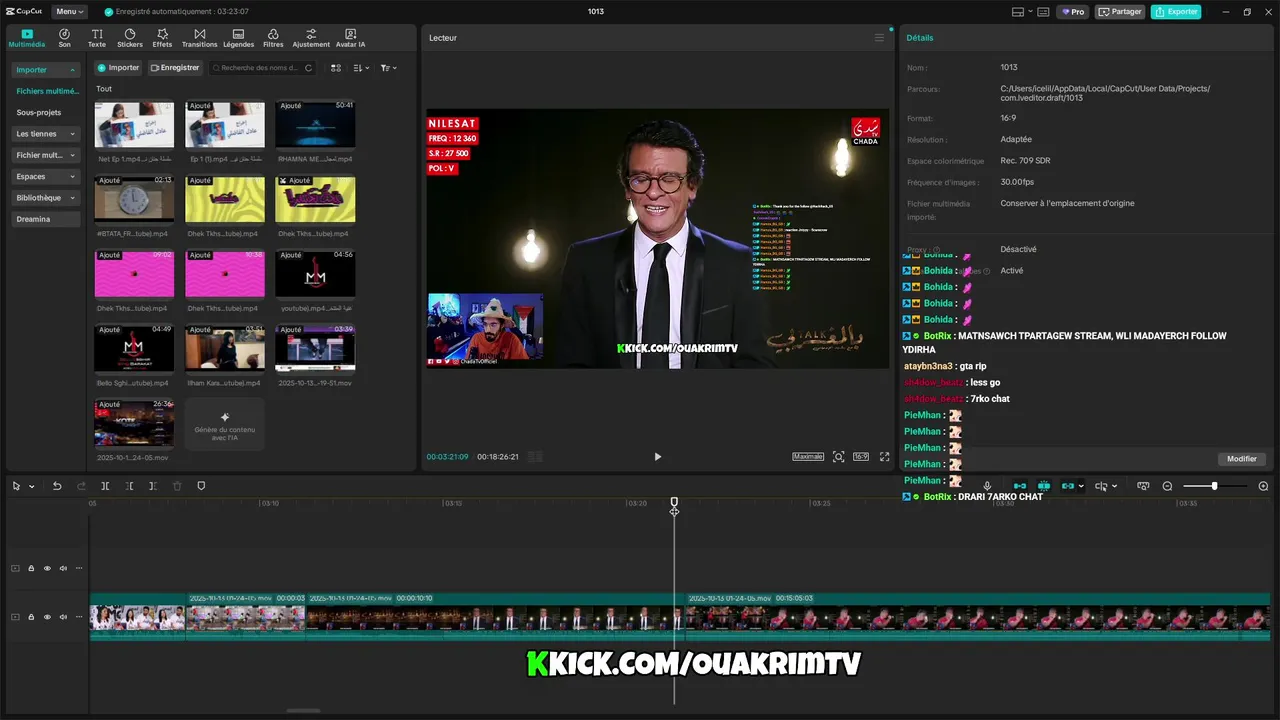
Task: Click the Undo arrow in timeline toolbar
Action: tap(57, 486)
